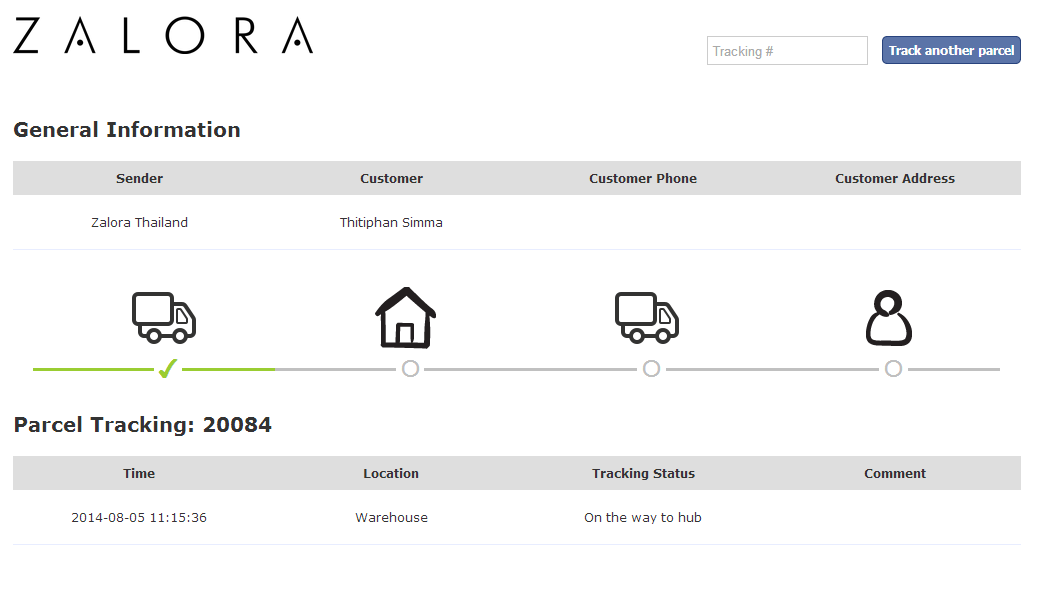Select the circle marker below the home icon
The image size is (1055, 609).
410,368
